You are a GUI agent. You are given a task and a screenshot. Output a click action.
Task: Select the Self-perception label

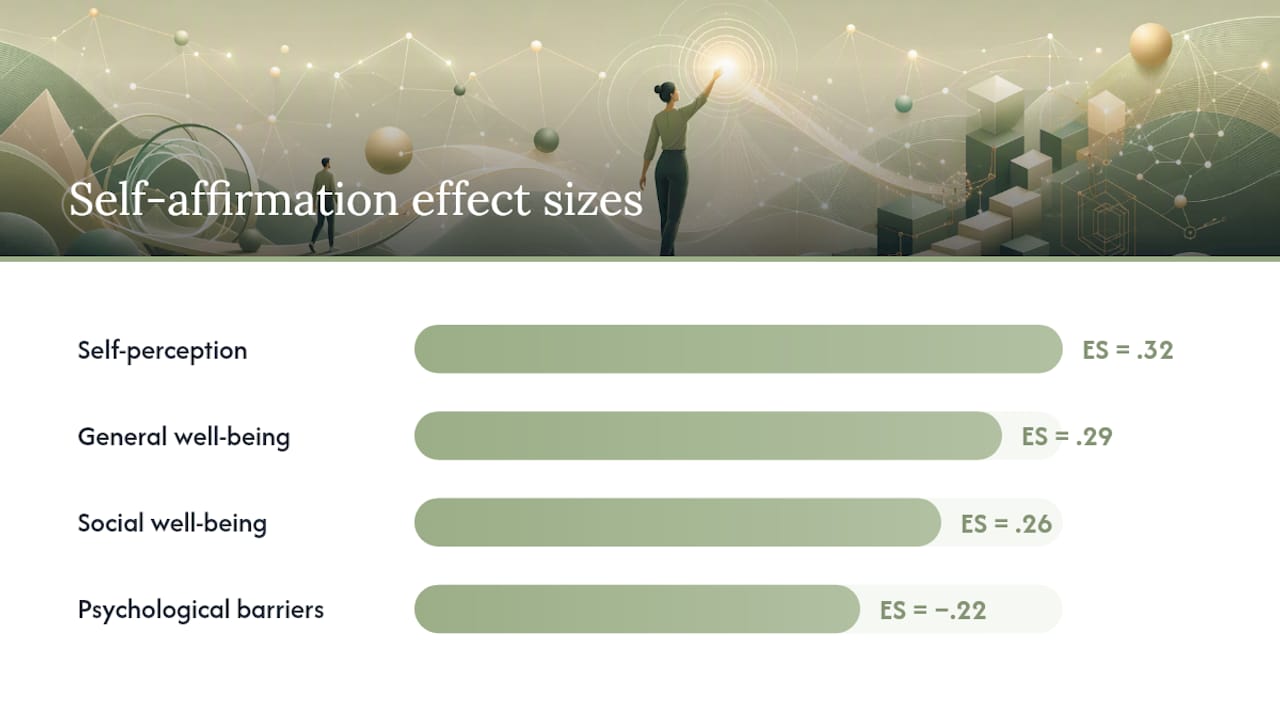click(162, 350)
